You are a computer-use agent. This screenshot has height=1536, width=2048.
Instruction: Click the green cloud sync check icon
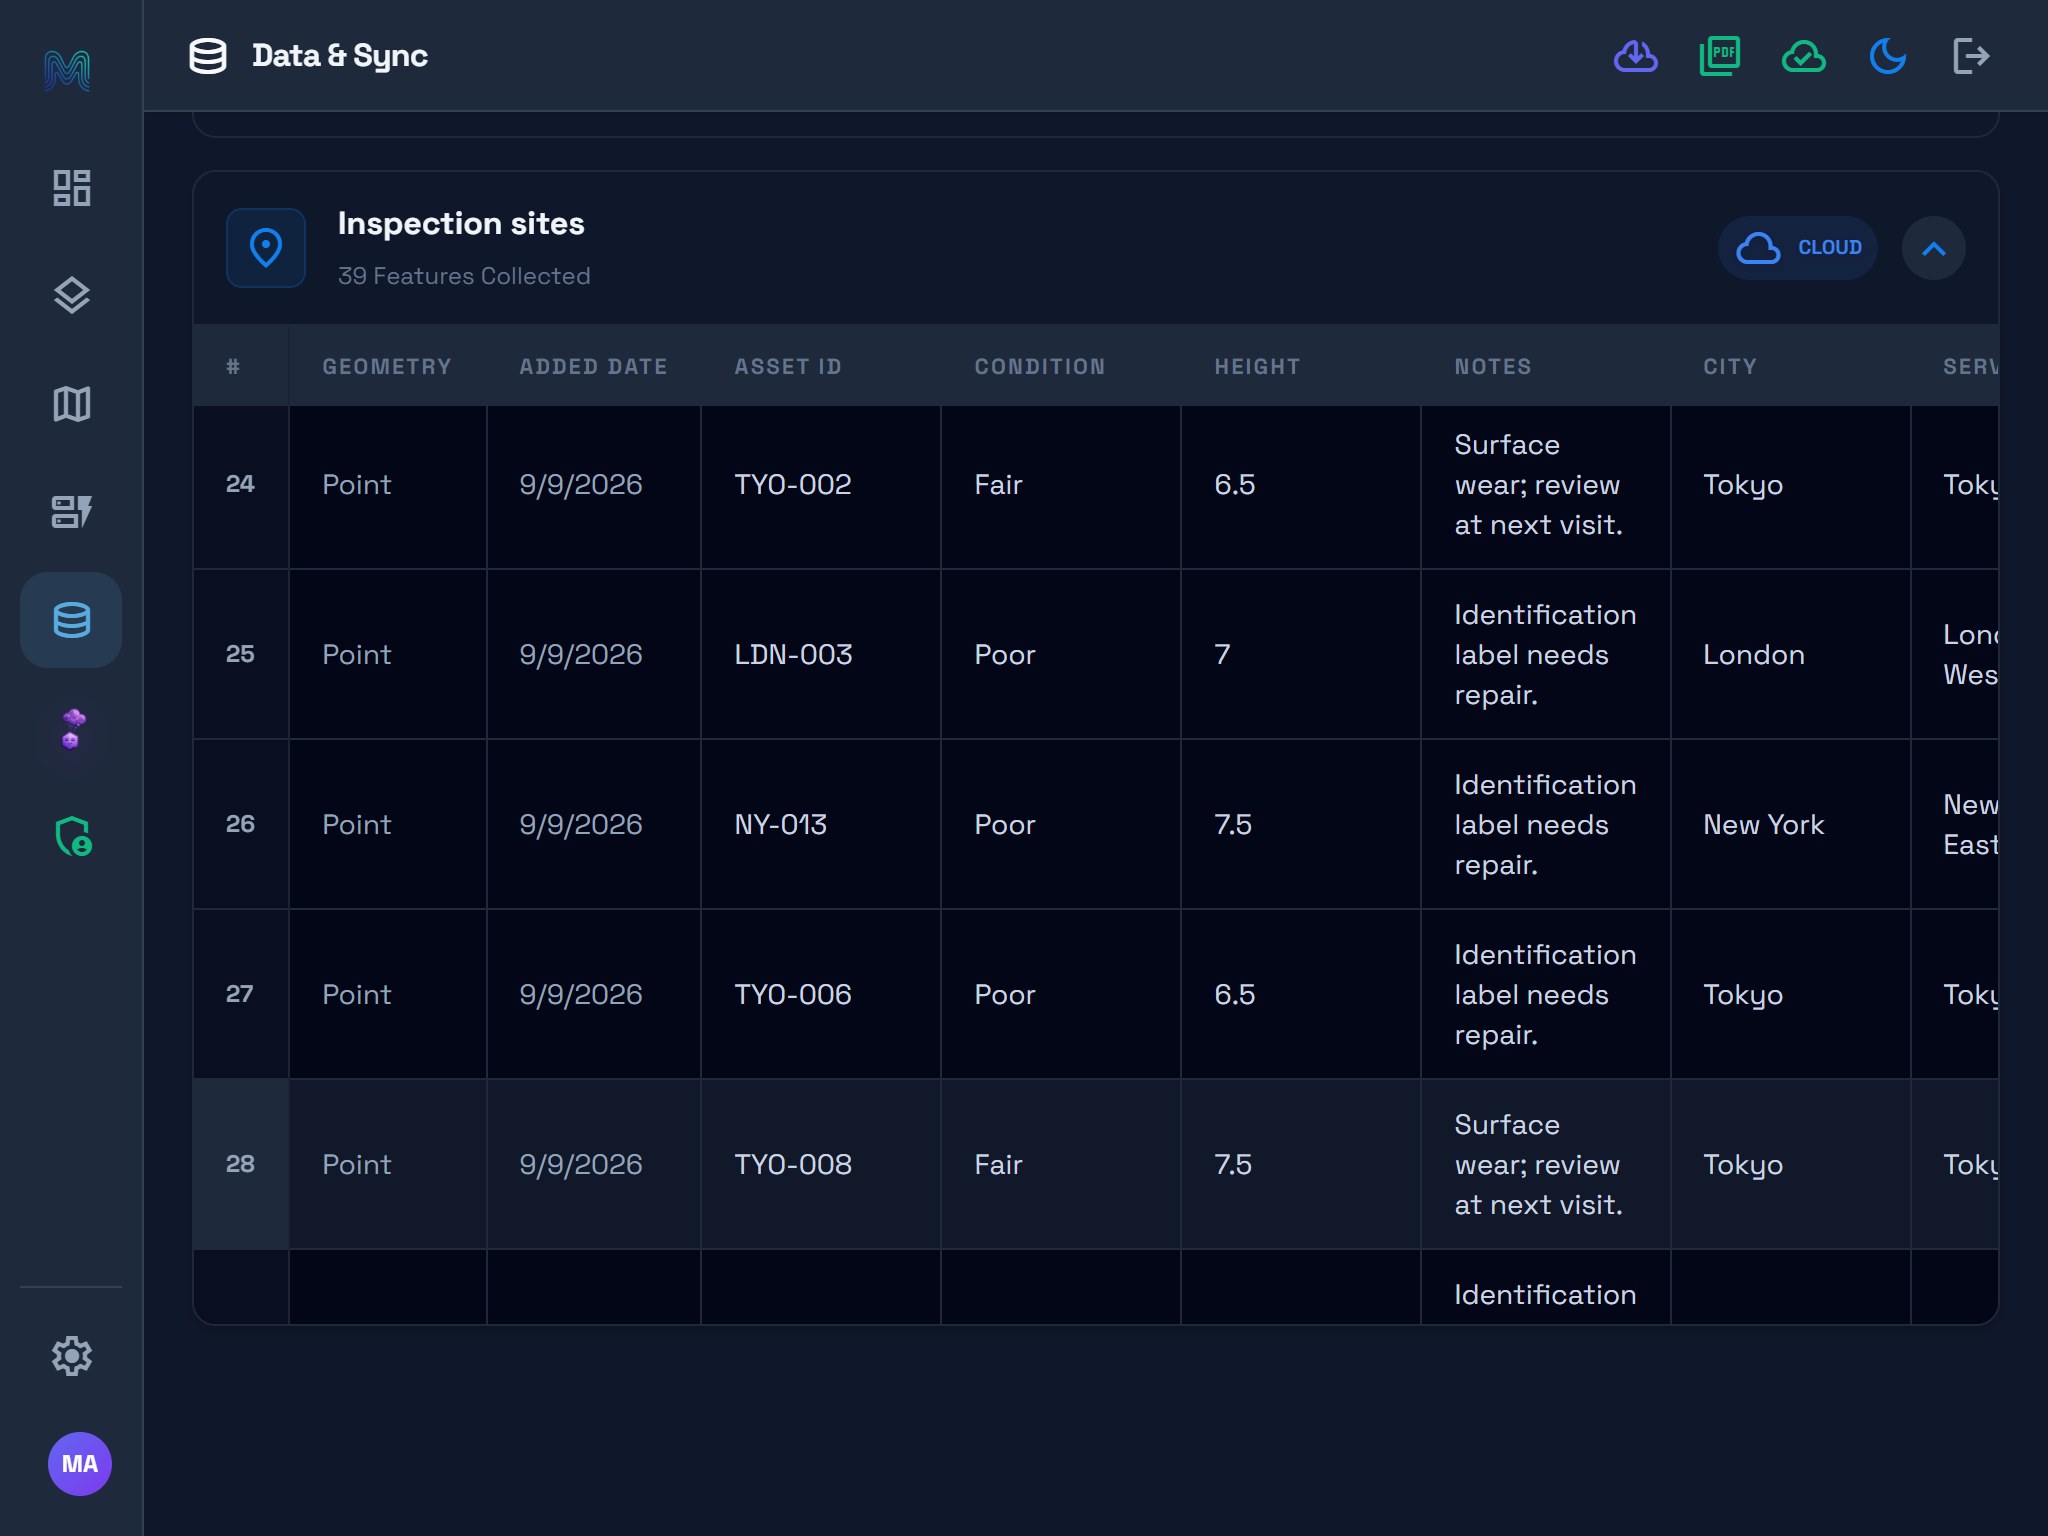point(1804,56)
